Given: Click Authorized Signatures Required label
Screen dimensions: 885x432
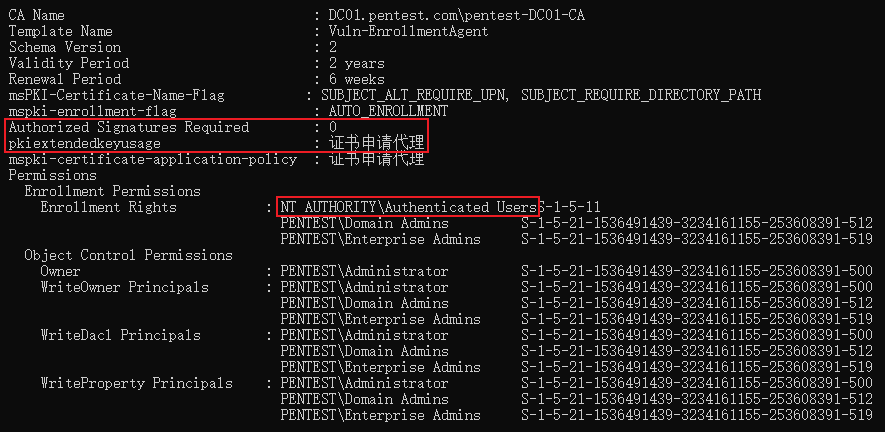Looking at the screenshot, I should [x=129, y=127].
